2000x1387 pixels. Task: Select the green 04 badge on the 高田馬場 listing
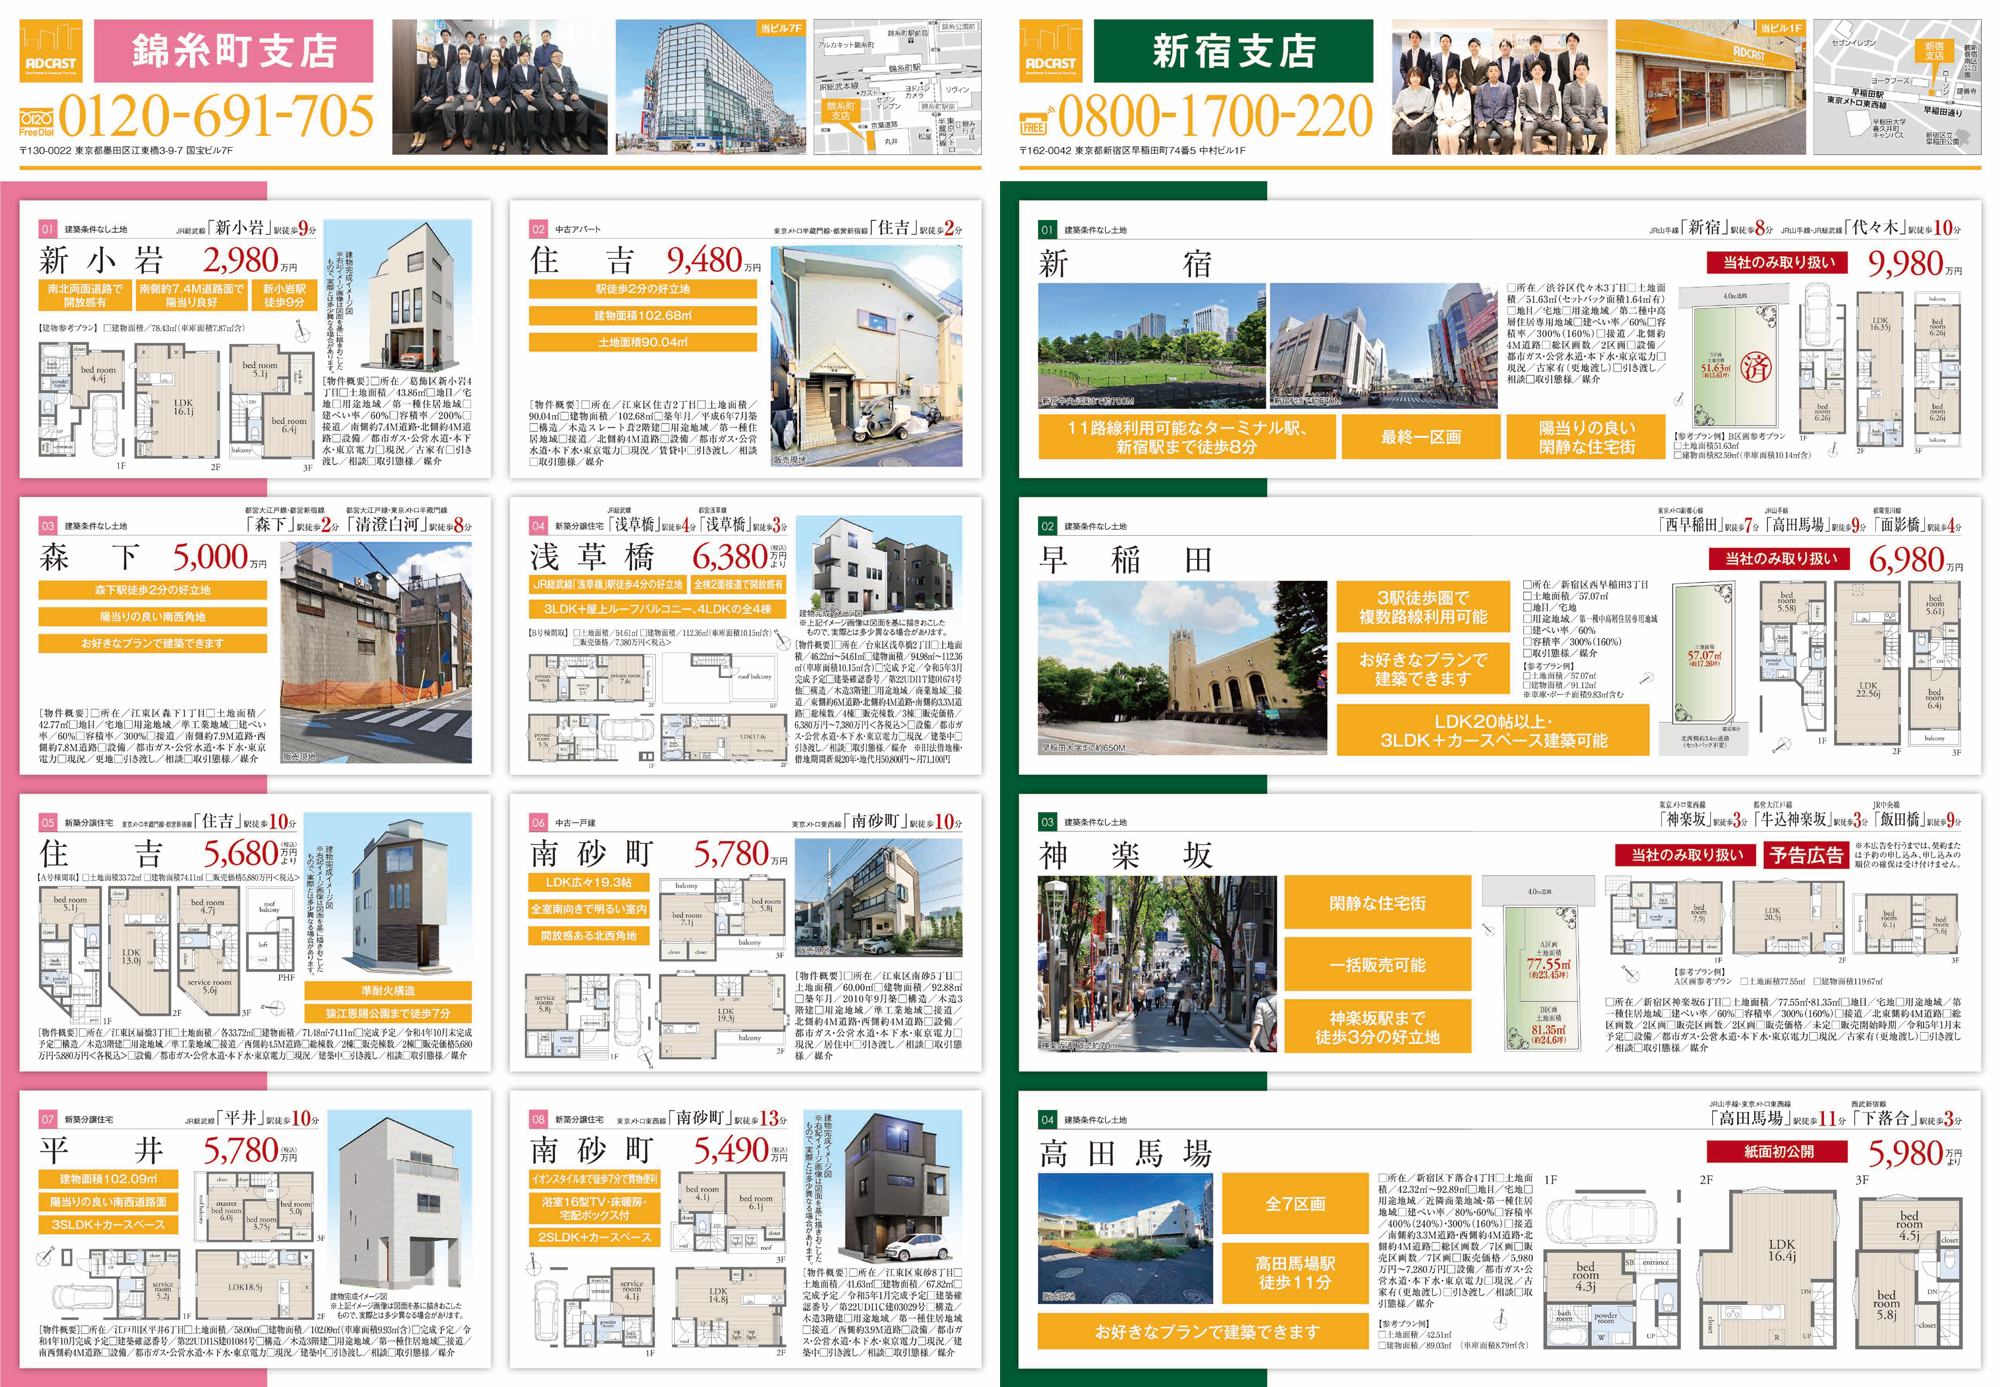(x=1047, y=1119)
